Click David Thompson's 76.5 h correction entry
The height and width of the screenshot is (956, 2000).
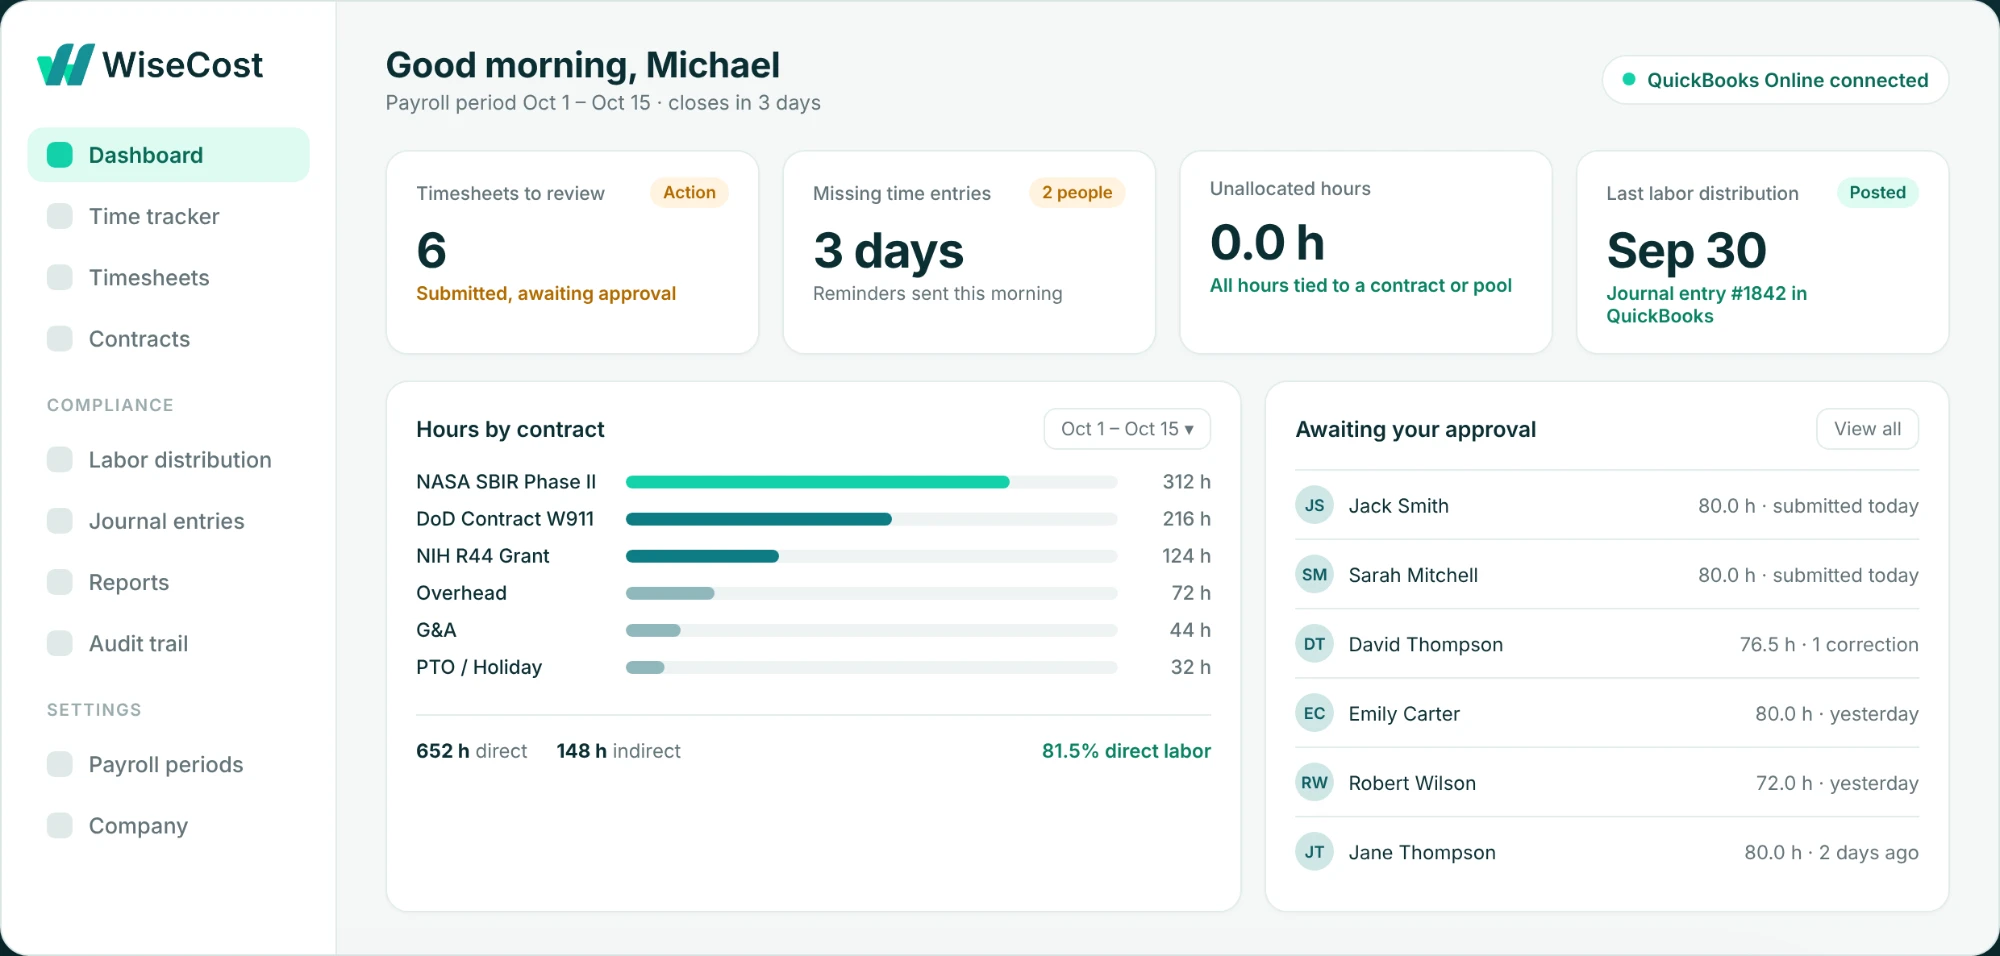(x=1828, y=644)
